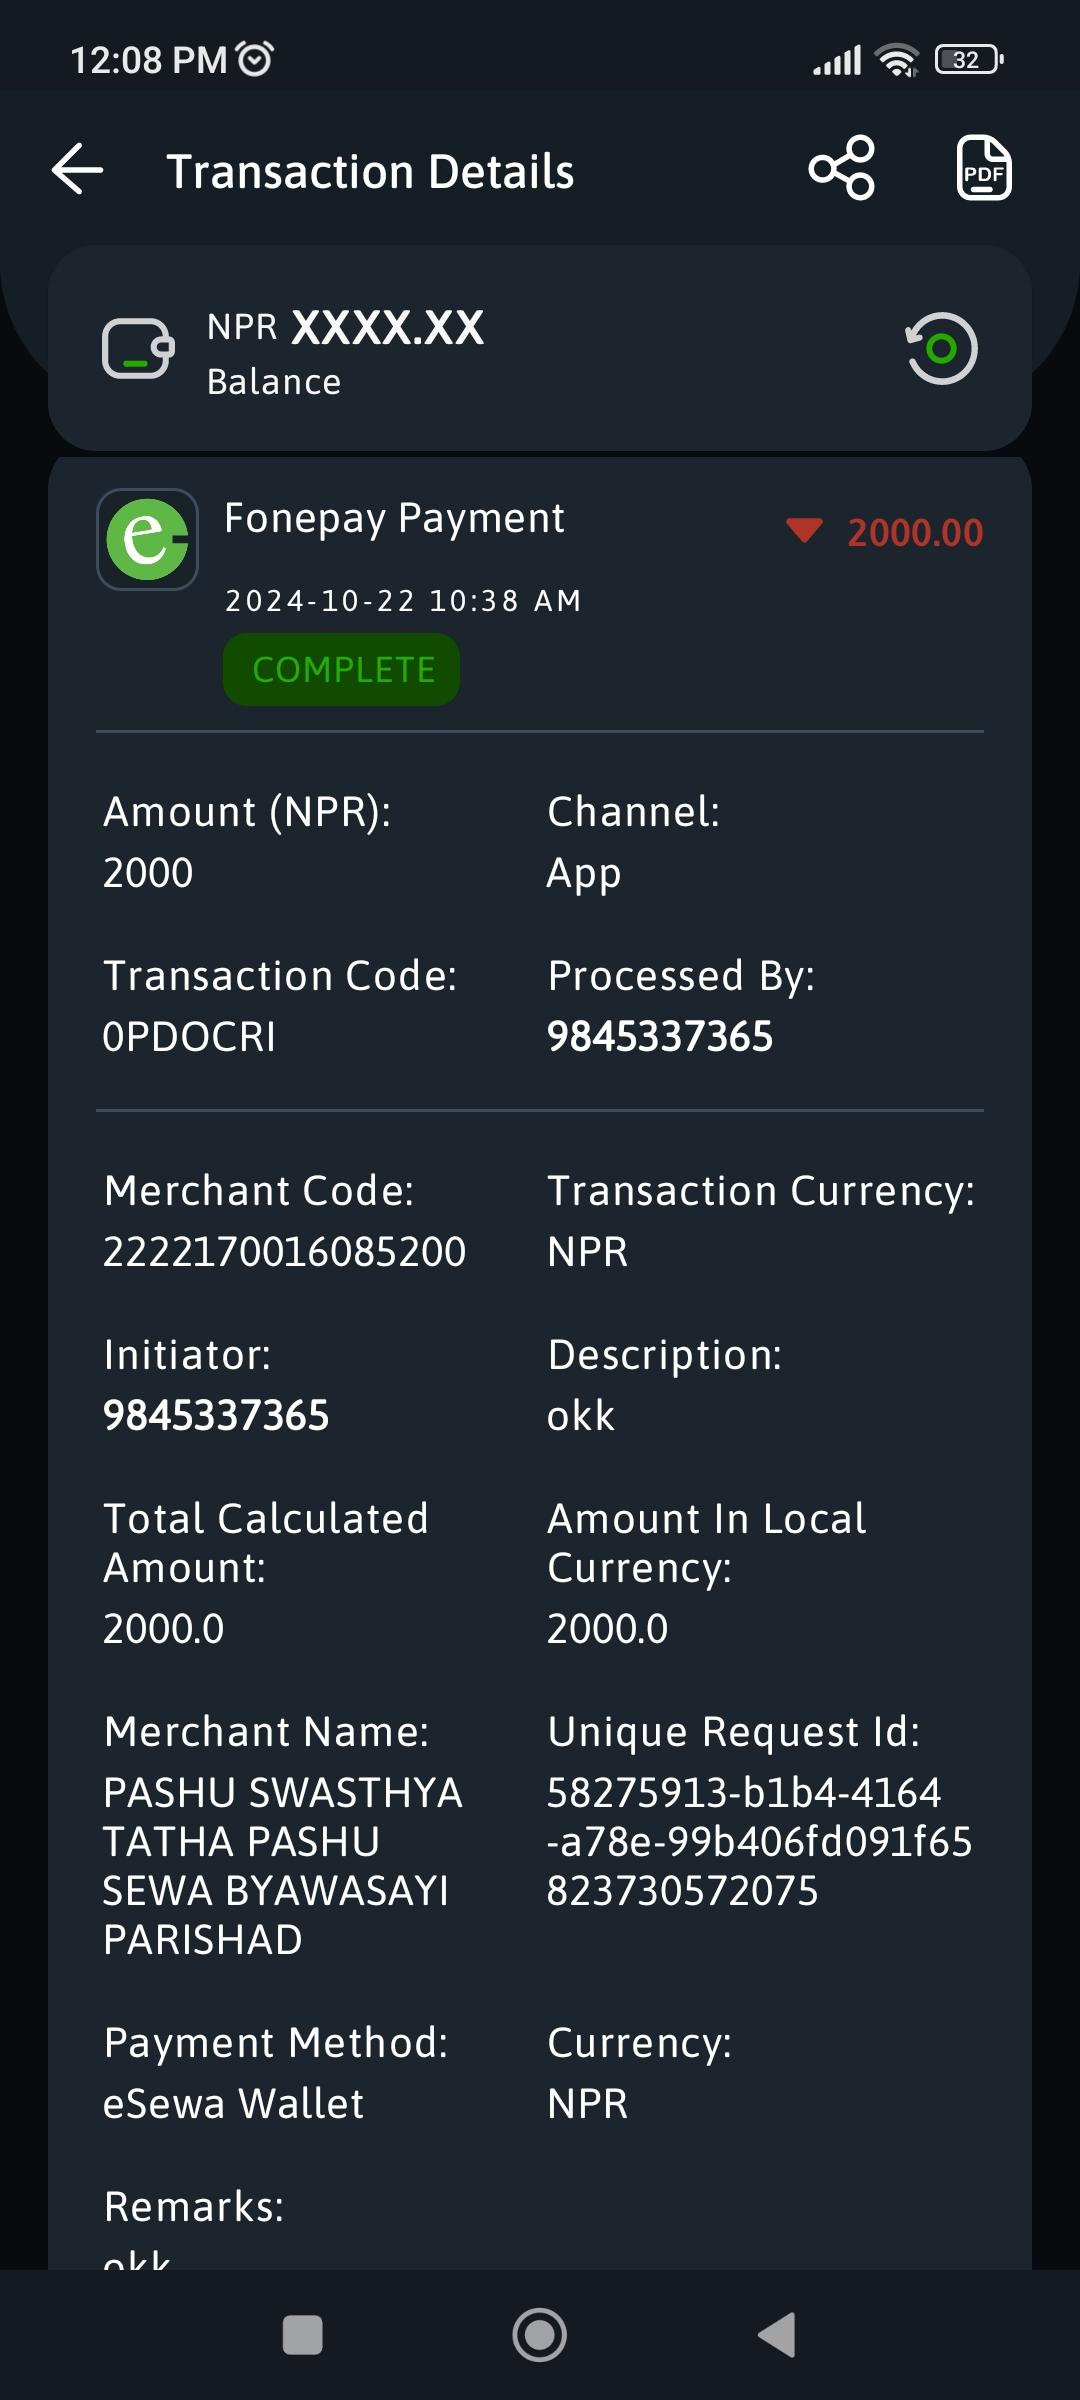Tap the Android back triangle button
This screenshot has height=2400, width=1080.
coord(777,2336)
